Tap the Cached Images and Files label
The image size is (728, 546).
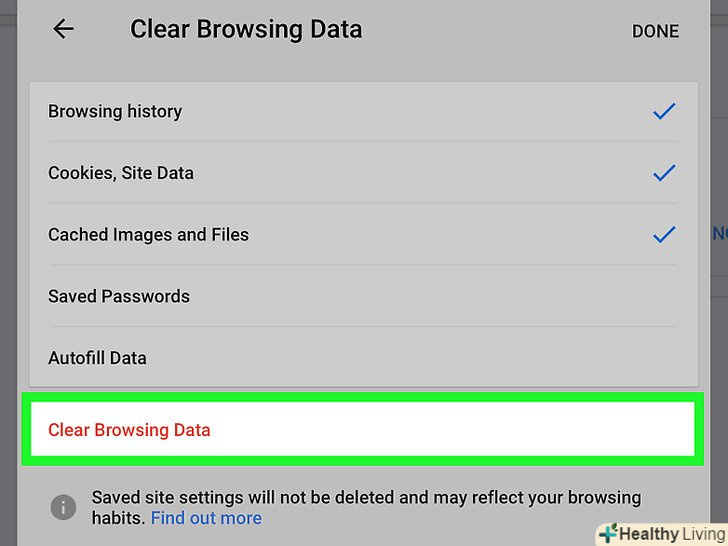pos(148,235)
